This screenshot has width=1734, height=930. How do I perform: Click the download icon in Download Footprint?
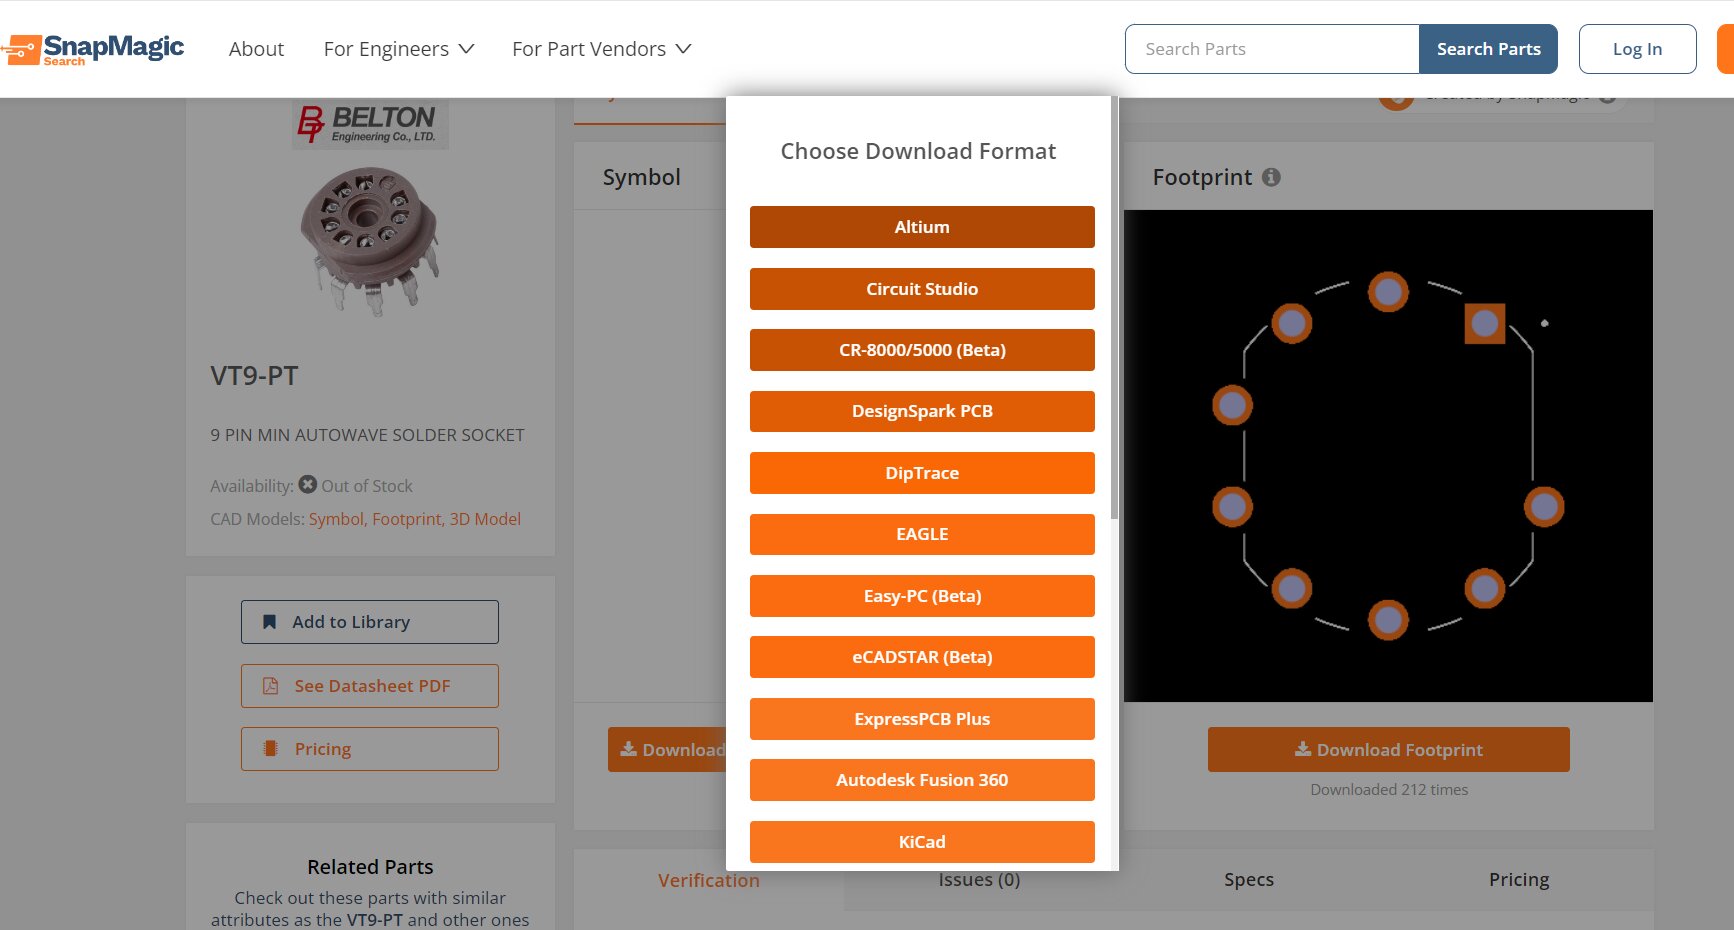point(1302,749)
